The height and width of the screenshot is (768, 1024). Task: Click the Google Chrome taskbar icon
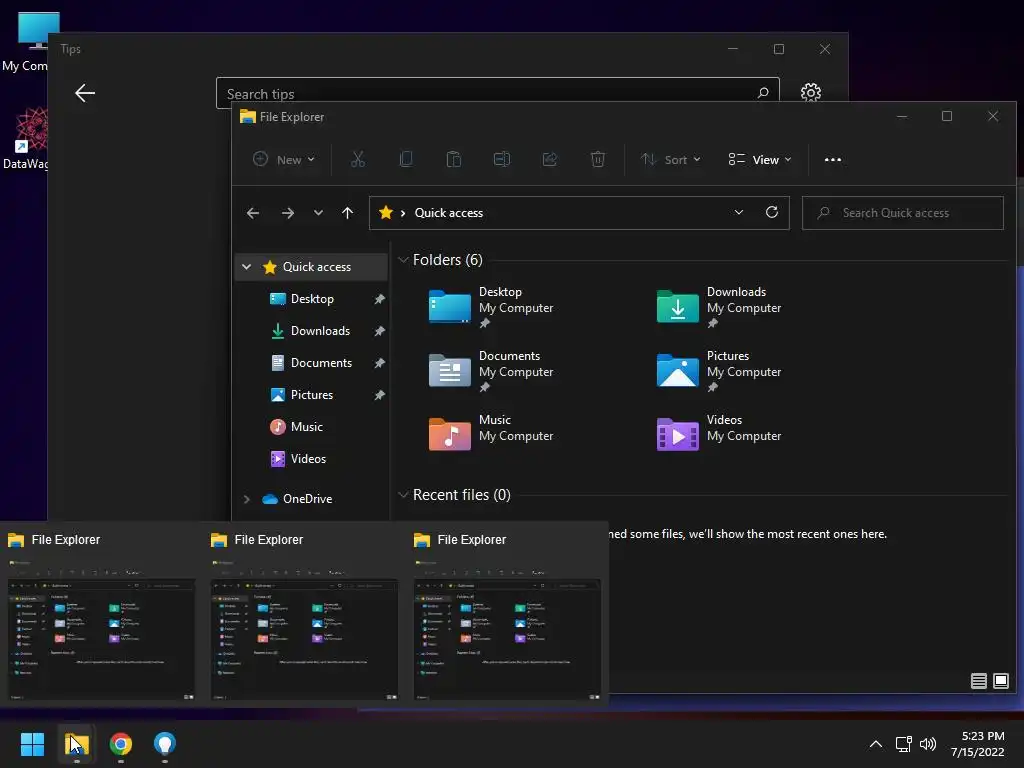pos(121,744)
